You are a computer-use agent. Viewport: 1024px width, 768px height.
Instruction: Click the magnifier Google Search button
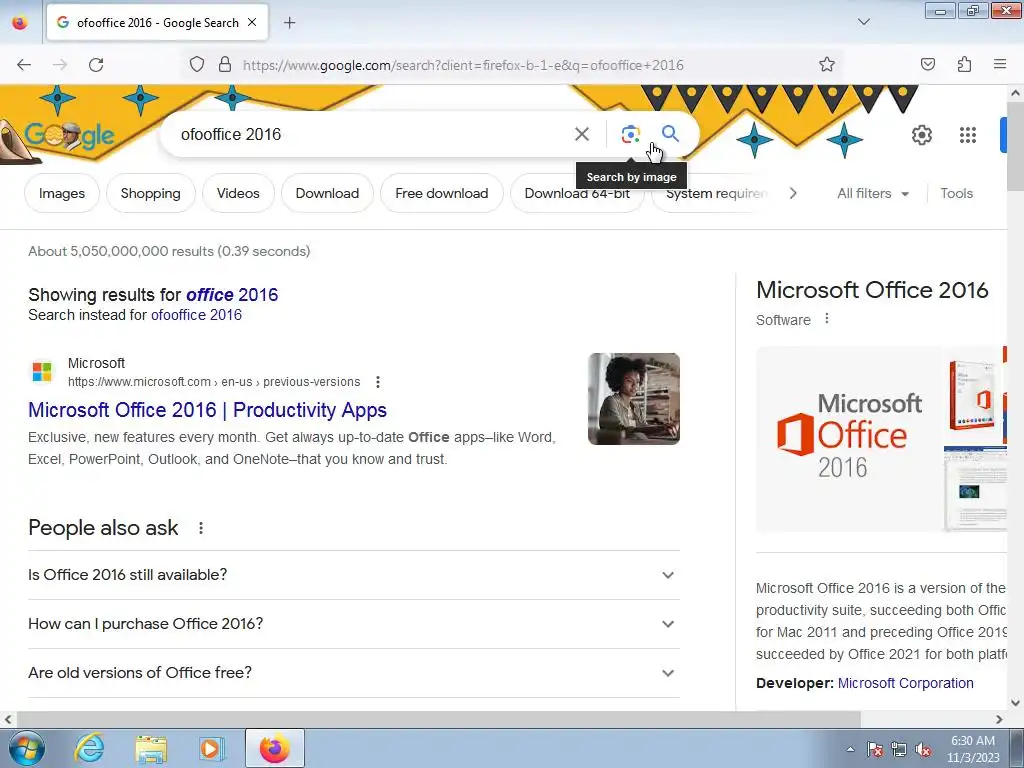click(x=671, y=134)
